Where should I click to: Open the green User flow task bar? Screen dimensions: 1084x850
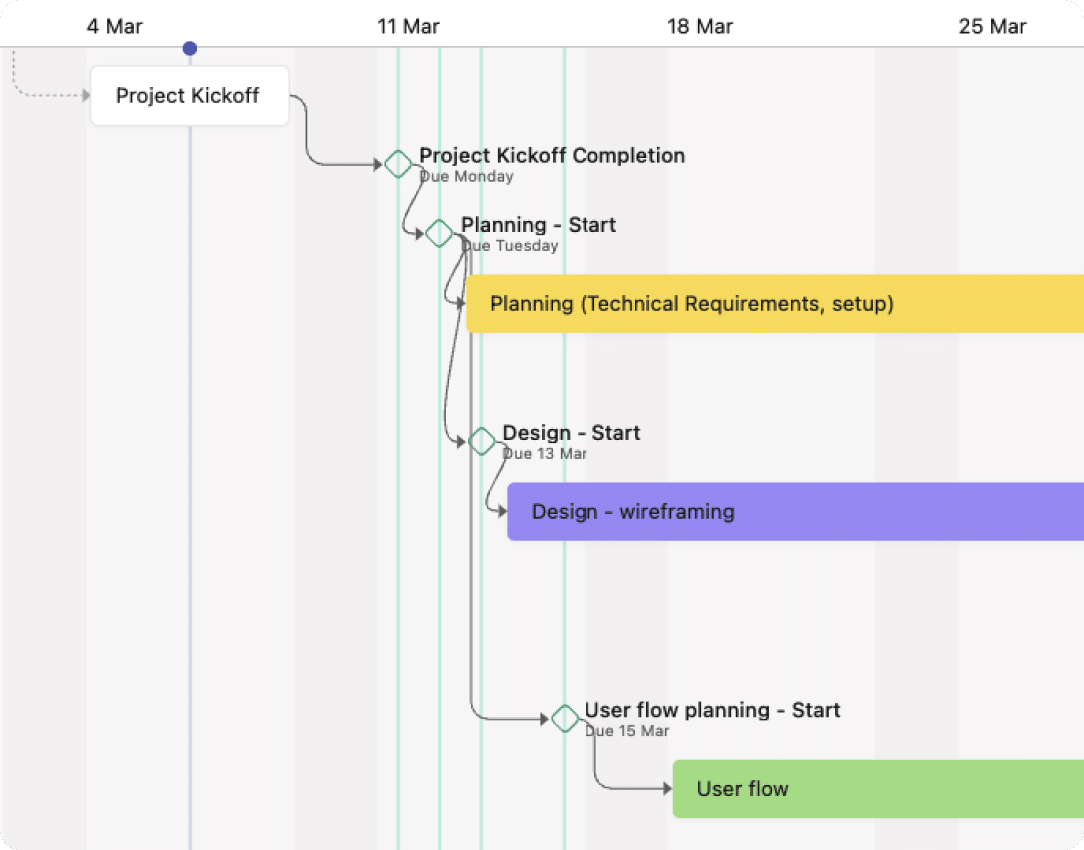pyautogui.click(x=878, y=788)
